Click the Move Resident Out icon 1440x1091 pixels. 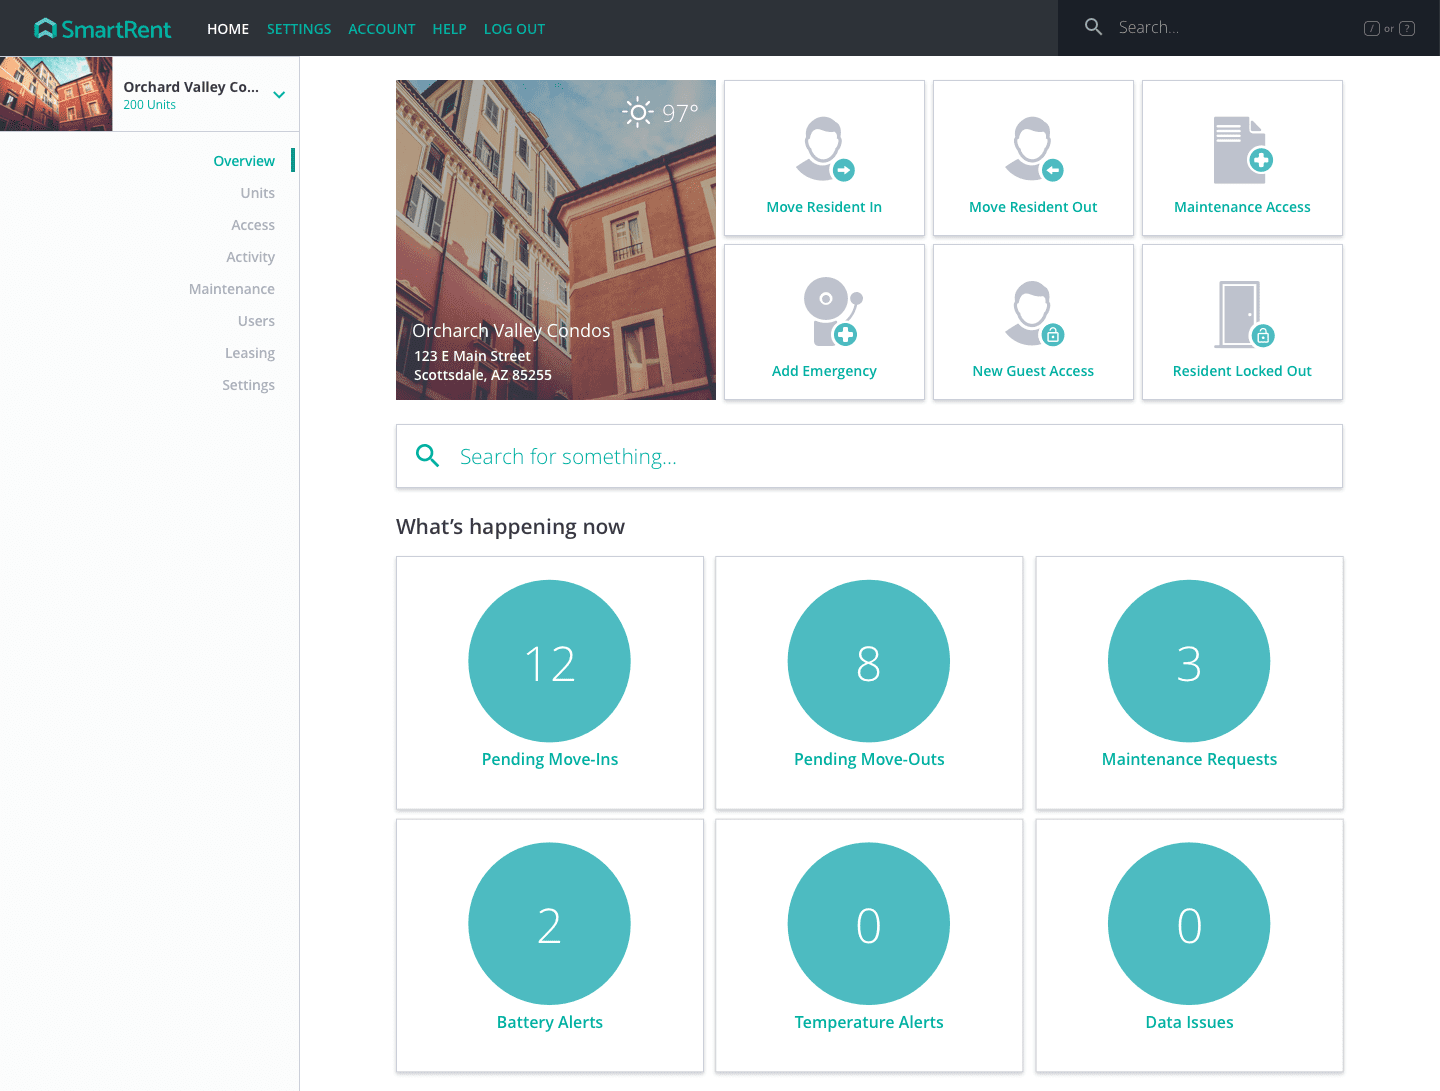(1034, 149)
